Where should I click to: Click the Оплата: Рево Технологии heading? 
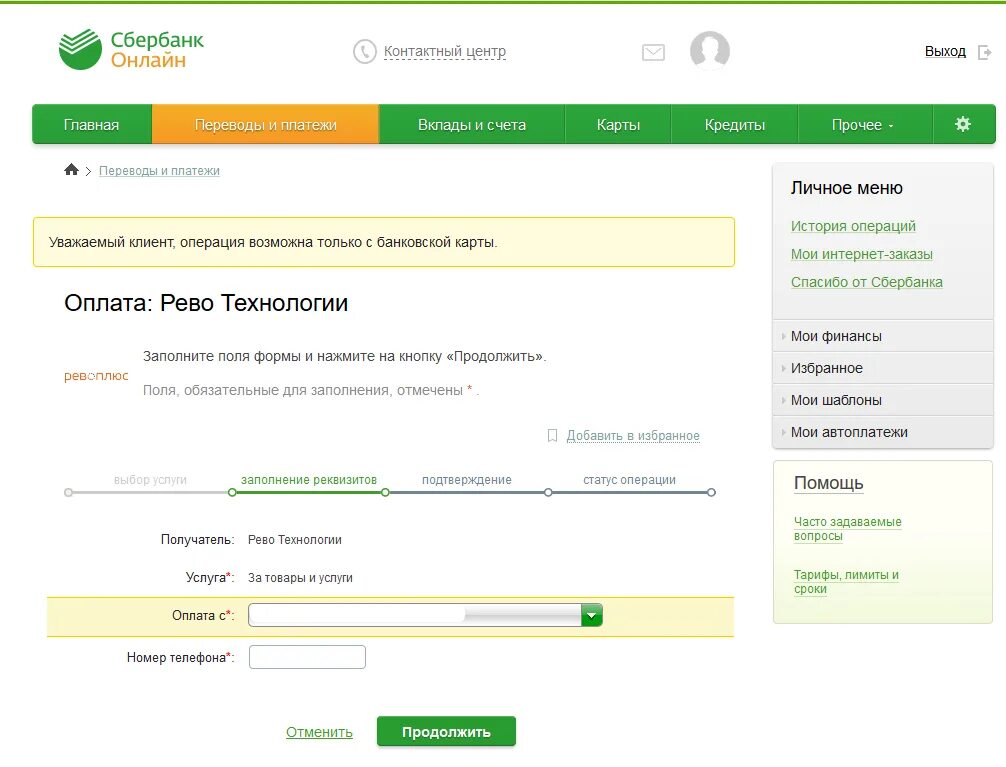(x=206, y=302)
